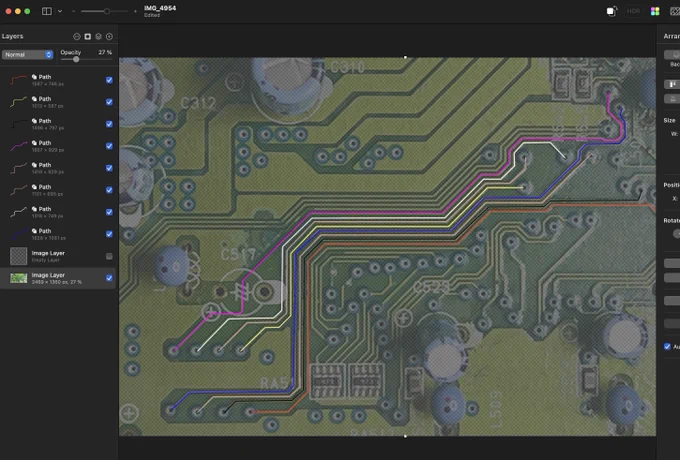
Task: Click the IMG_4954 document title
Action: 160,8
